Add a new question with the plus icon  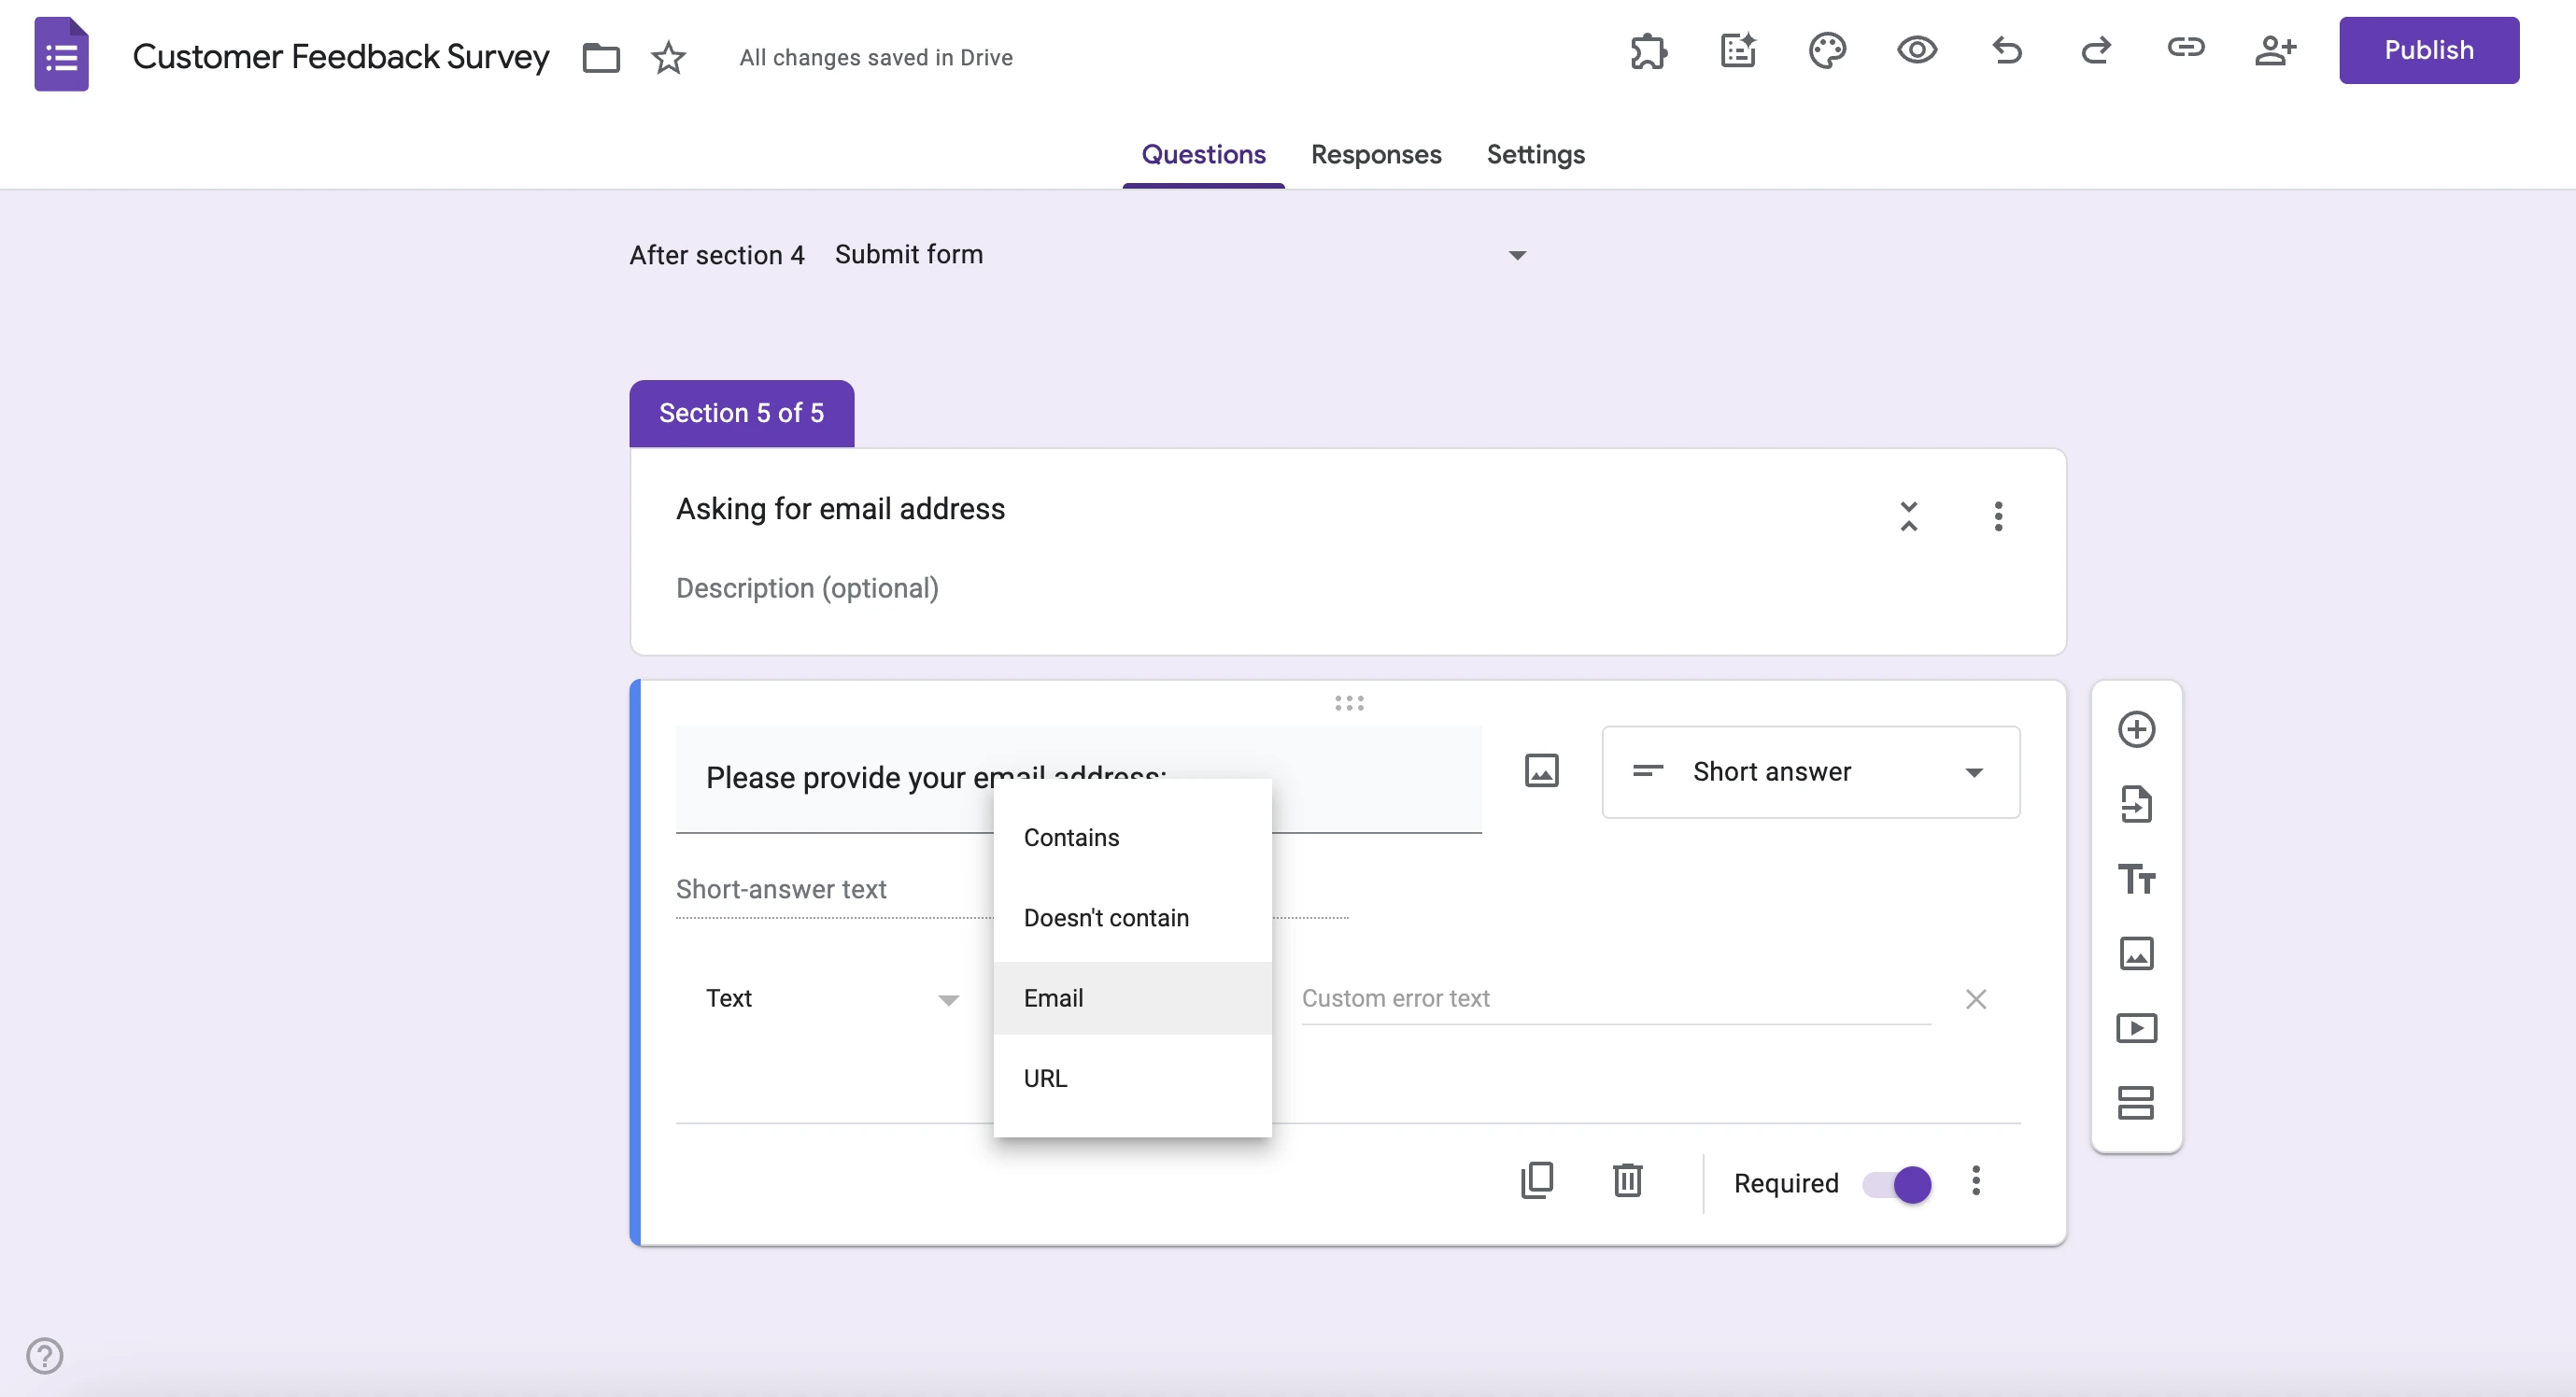pos(2137,728)
